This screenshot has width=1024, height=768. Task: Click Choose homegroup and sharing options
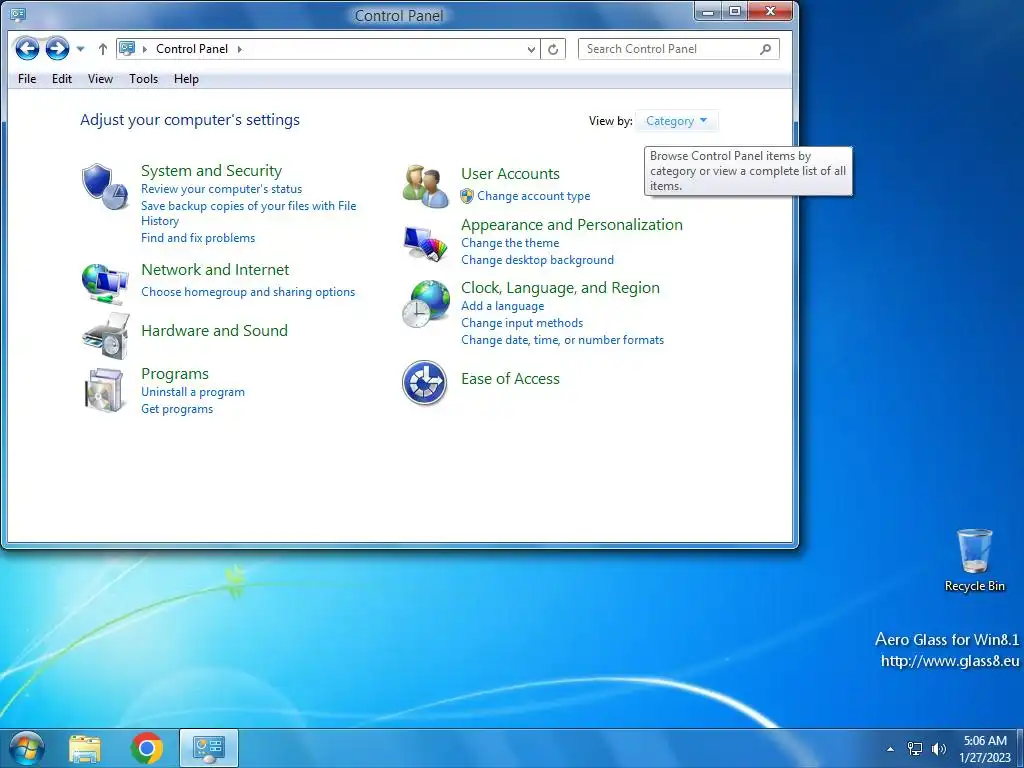click(x=248, y=292)
